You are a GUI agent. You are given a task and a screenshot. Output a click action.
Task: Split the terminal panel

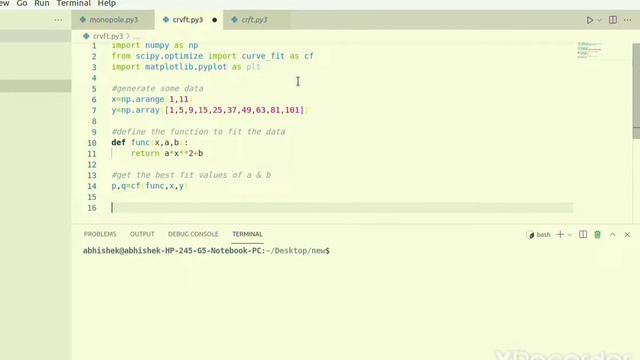(x=583, y=234)
